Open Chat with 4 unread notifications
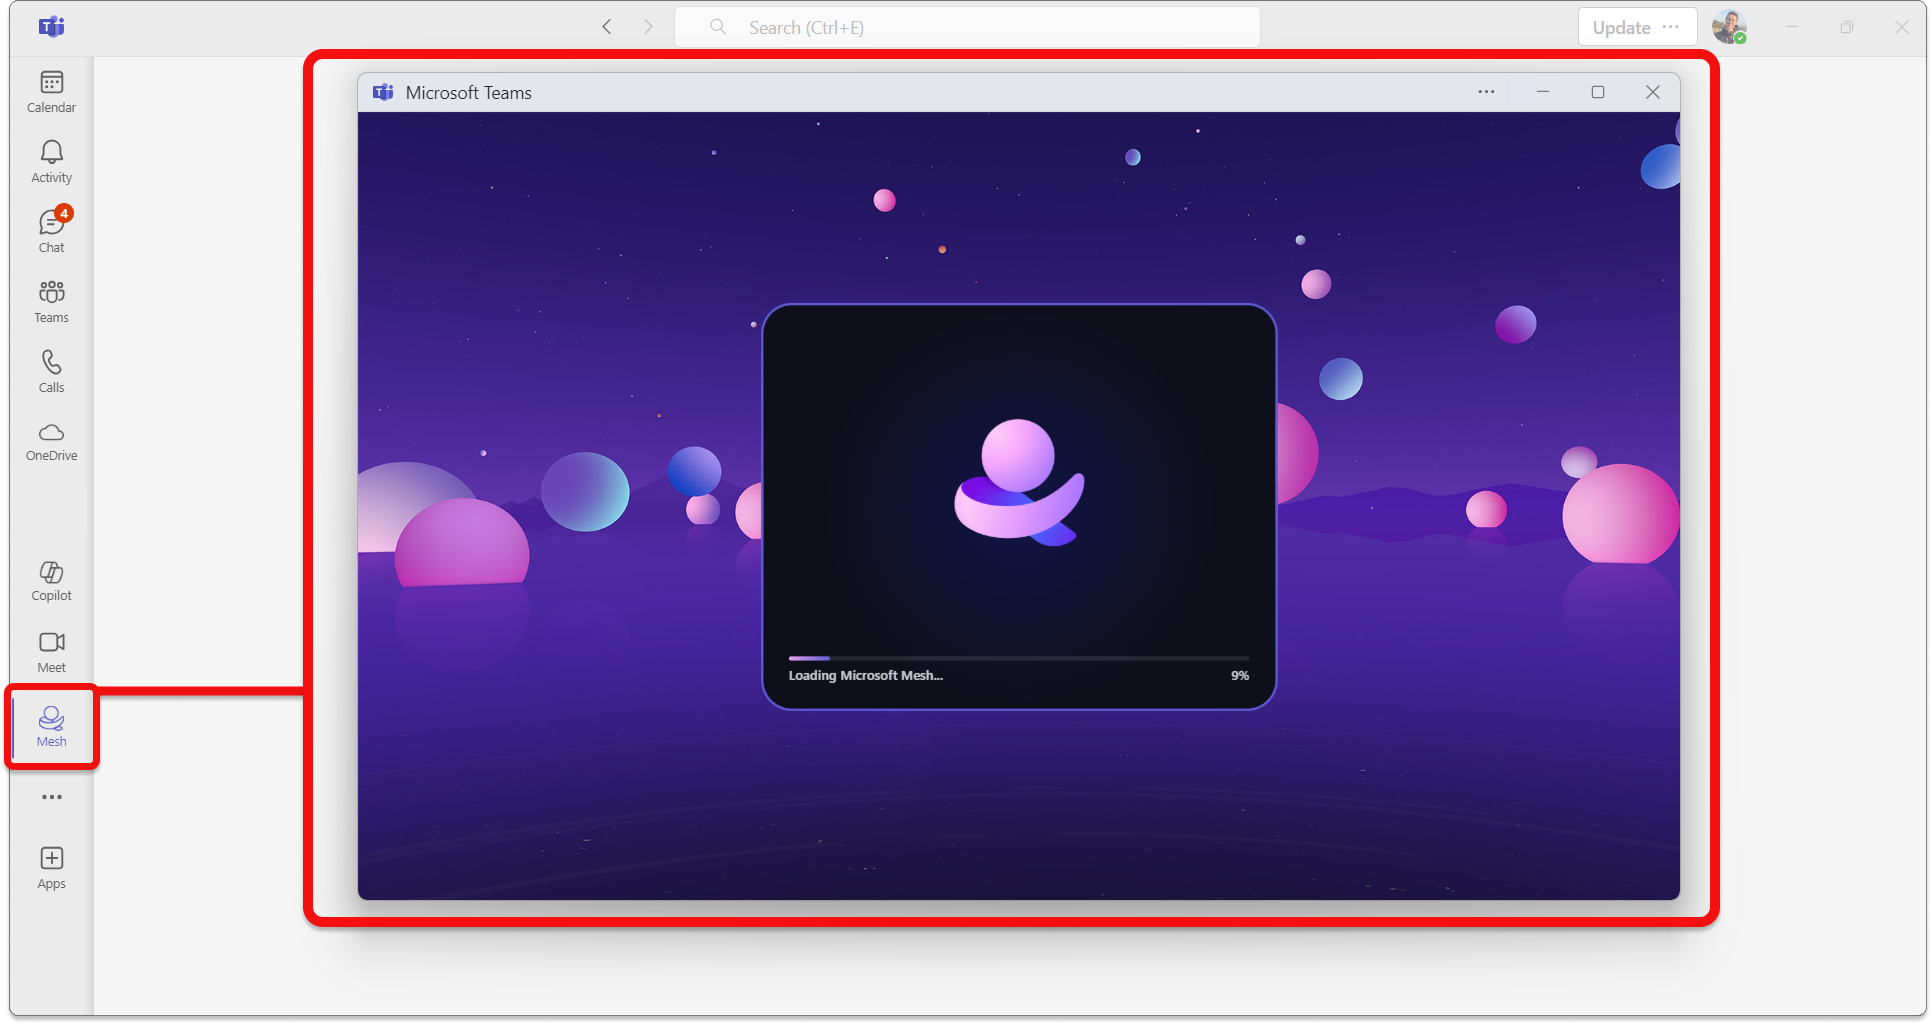Image resolution: width=1931 pixels, height=1024 pixels. [51, 228]
